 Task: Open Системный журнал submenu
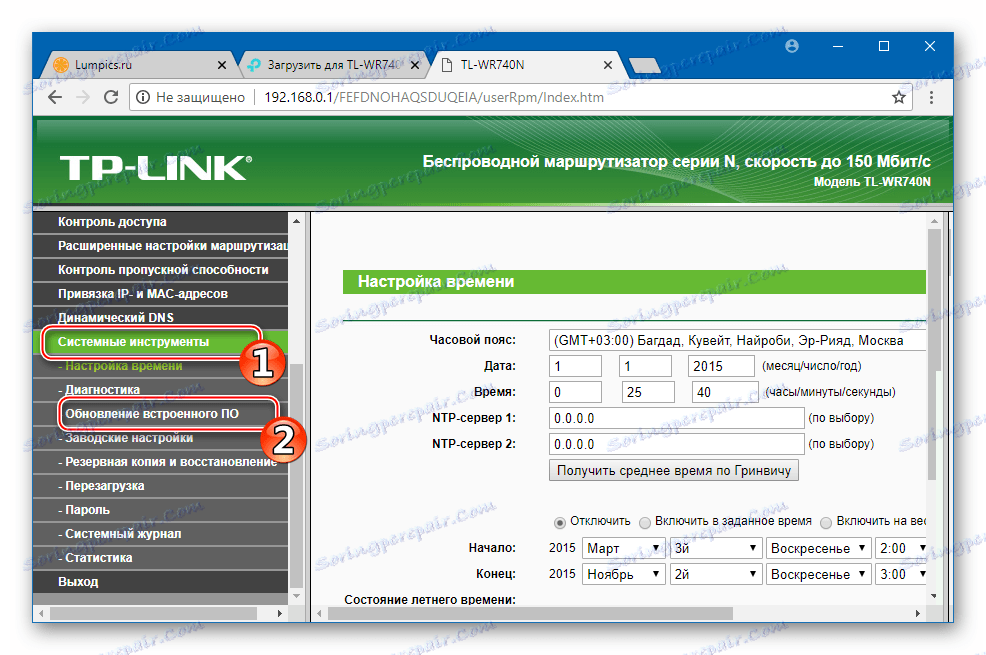160,534
